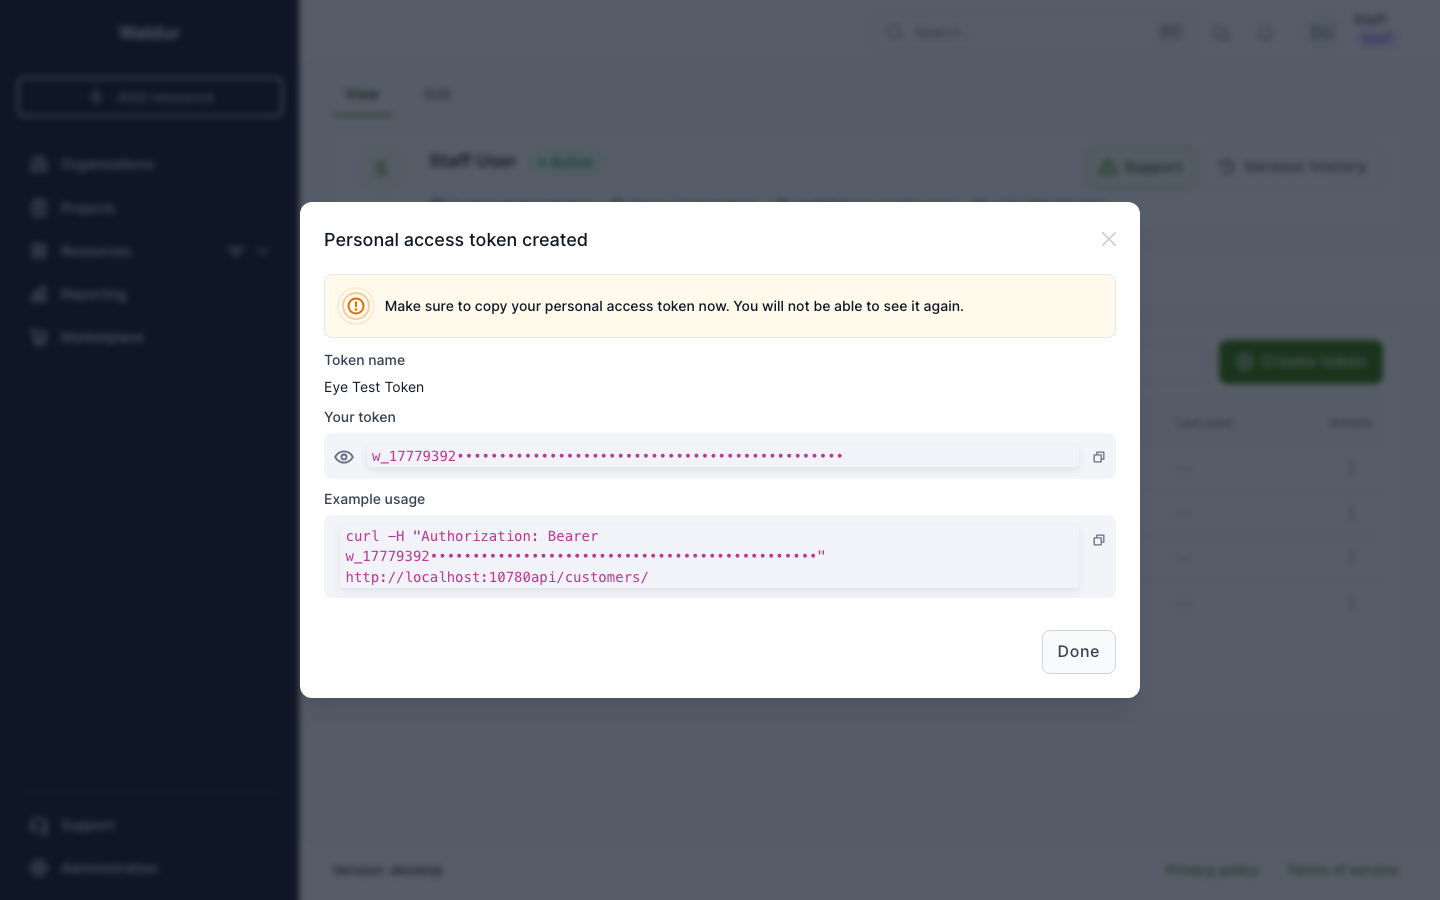Go to Projects in the sidebar
This screenshot has height=900, width=1440.
click(88, 208)
